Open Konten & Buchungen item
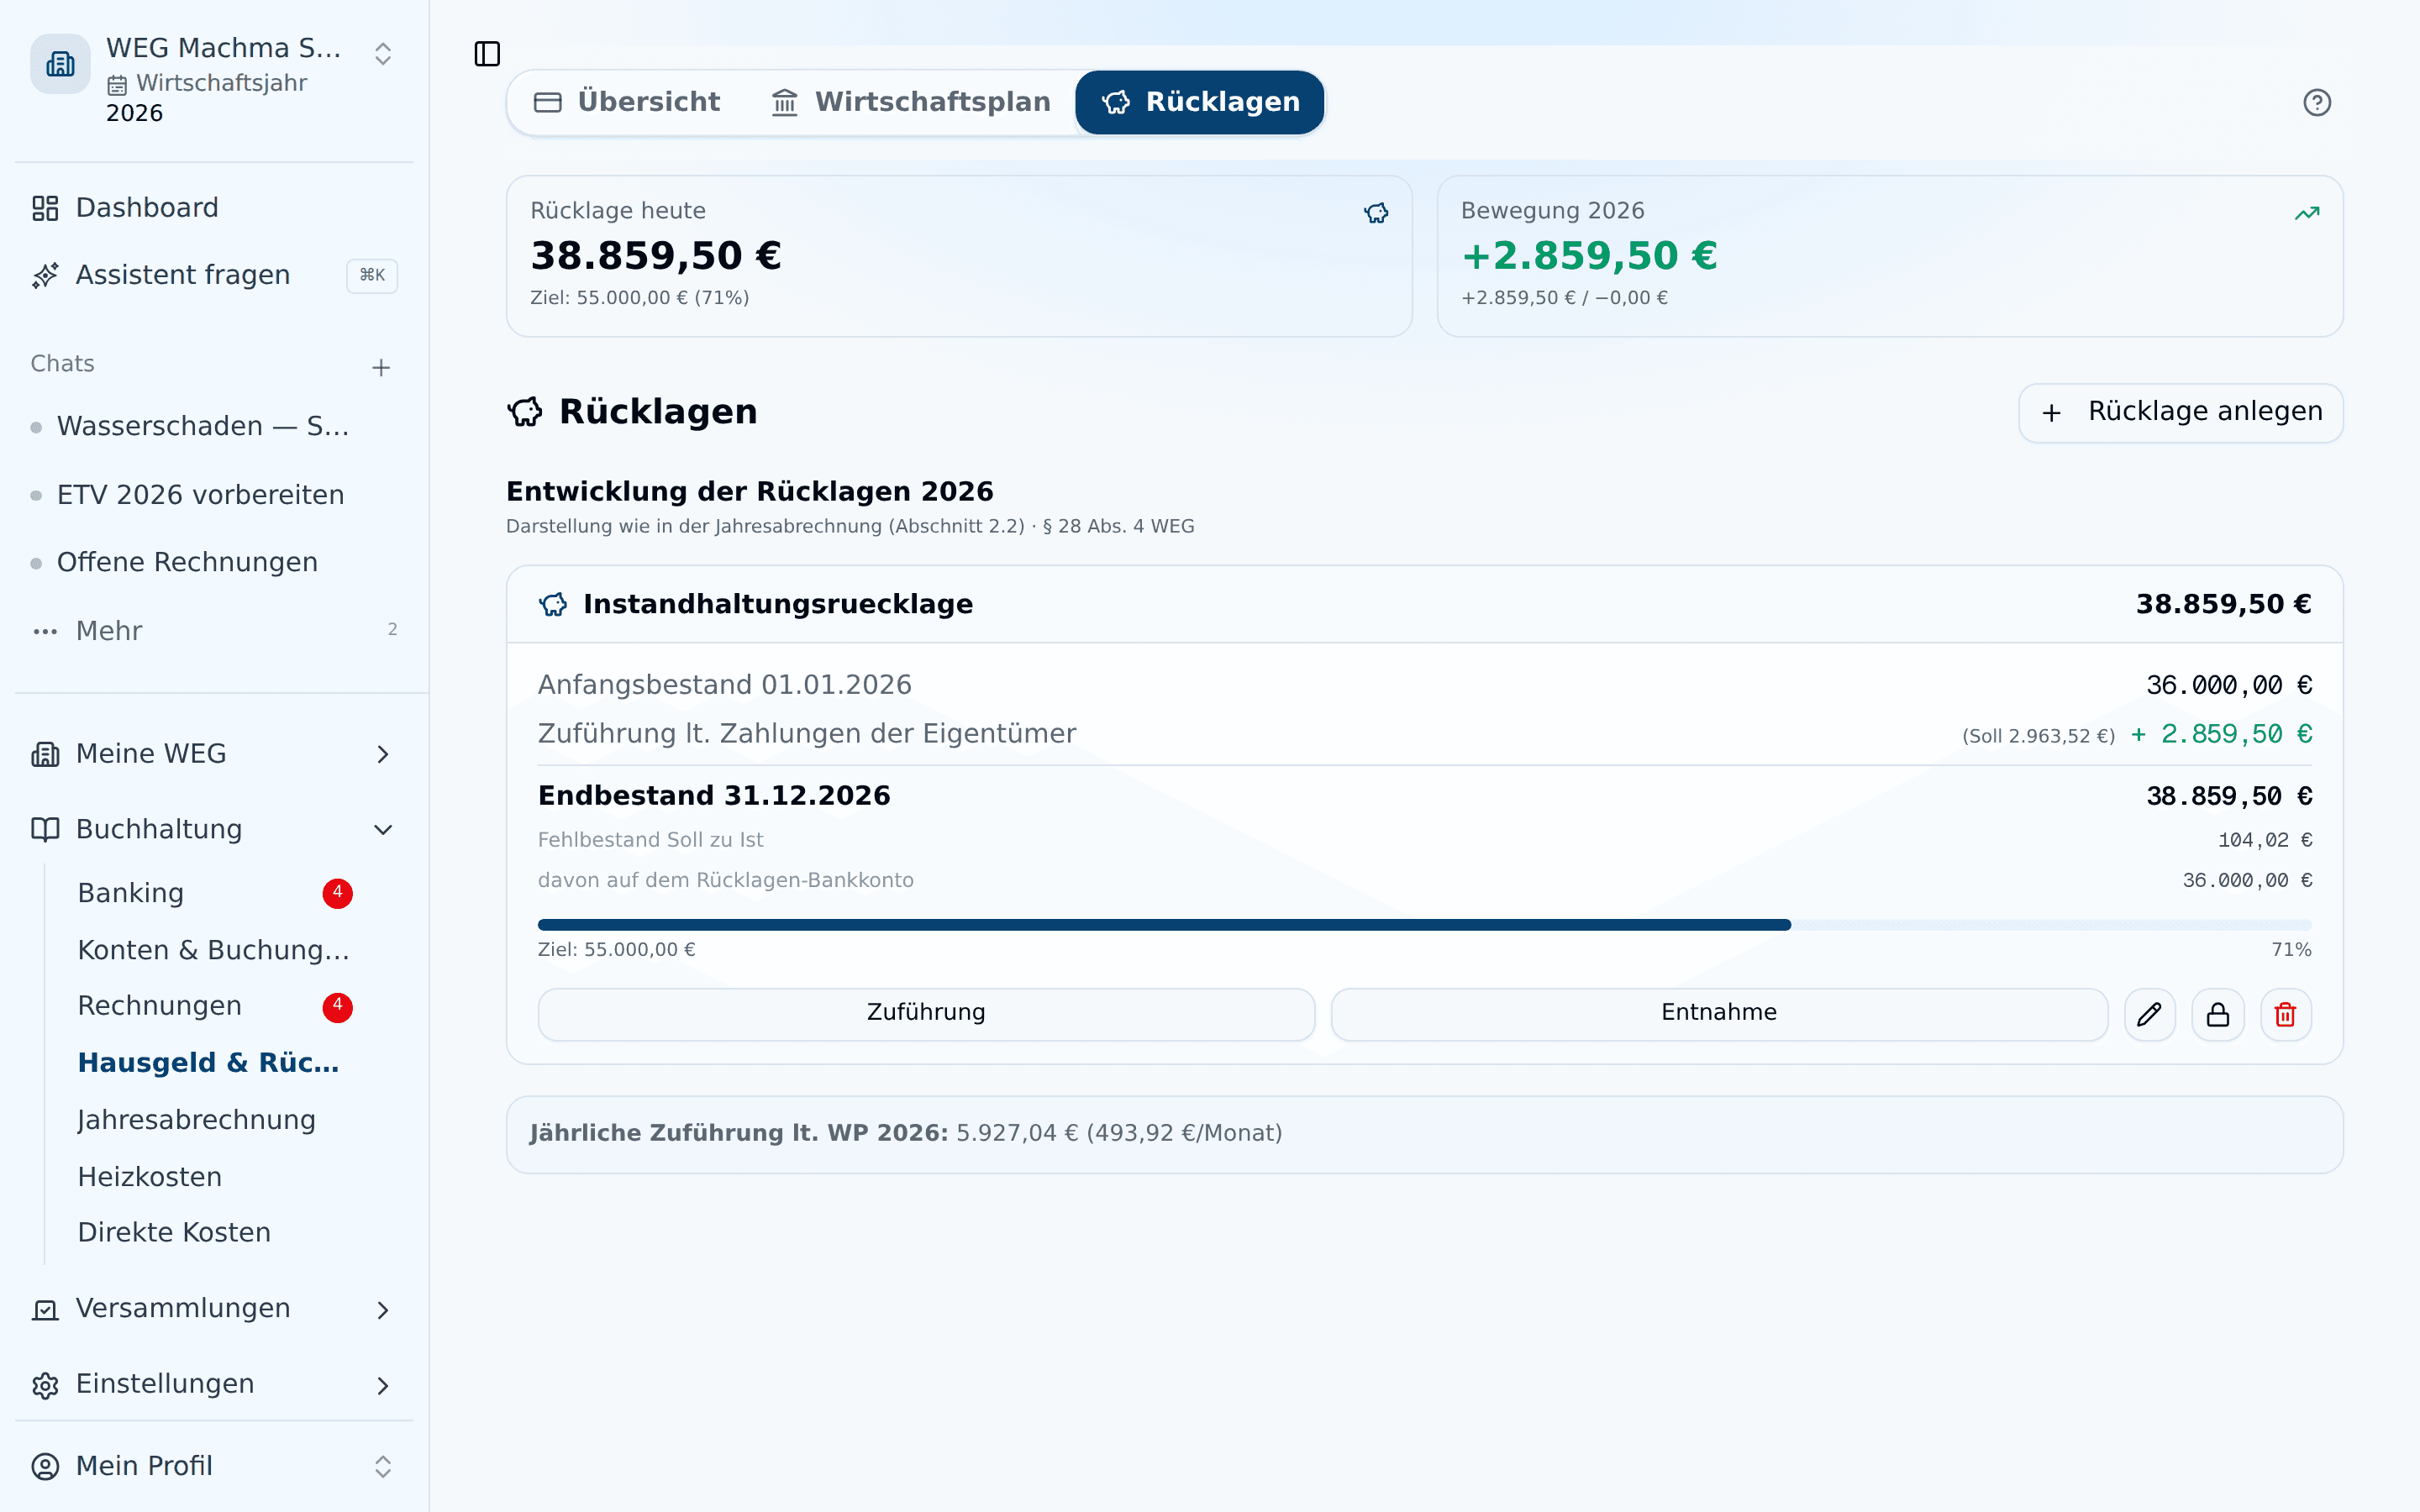Viewport: 2420px width, 1512px height. 214,950
